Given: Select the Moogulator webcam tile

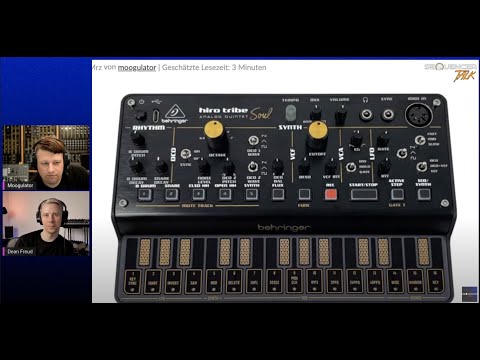Looking at the screenshot, I should coord(46,158).
